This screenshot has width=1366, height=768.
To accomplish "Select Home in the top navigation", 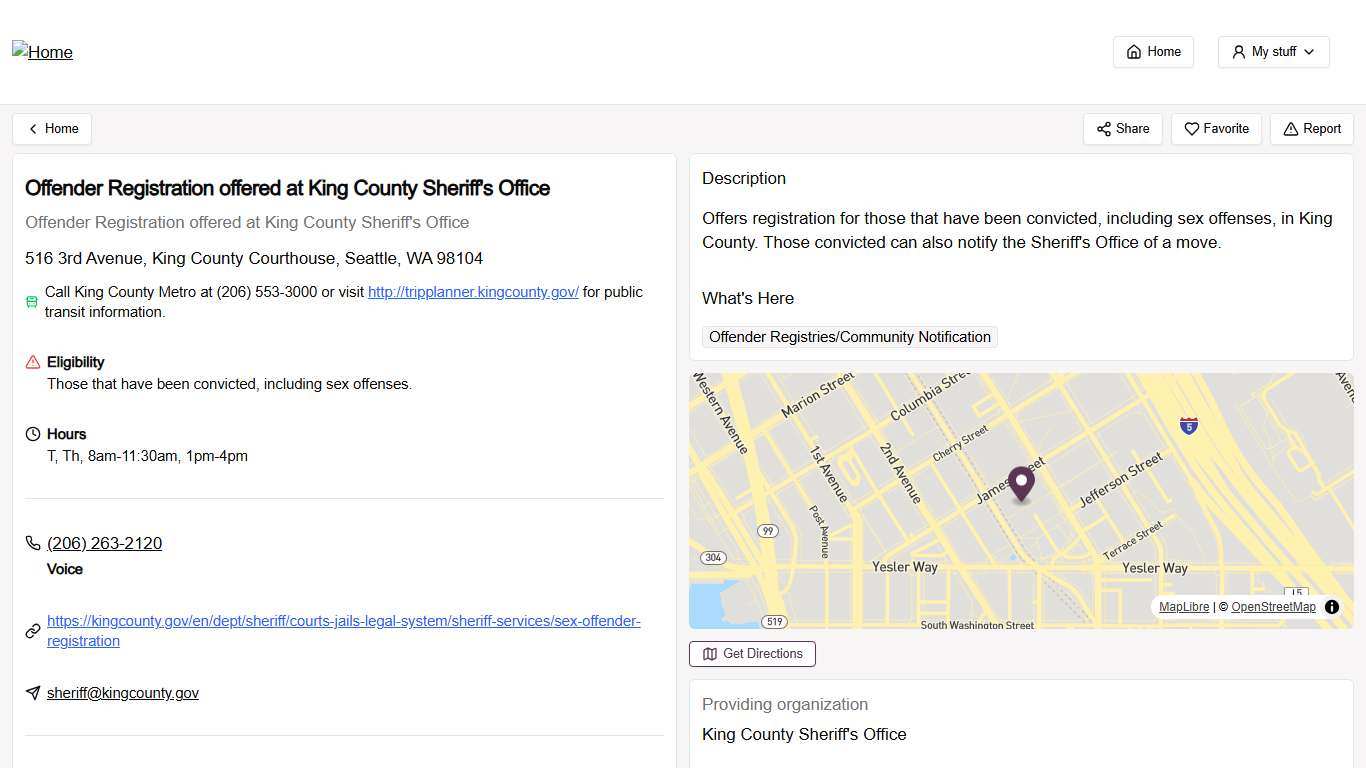I will pyautogui.click(x=1153, y=51).
